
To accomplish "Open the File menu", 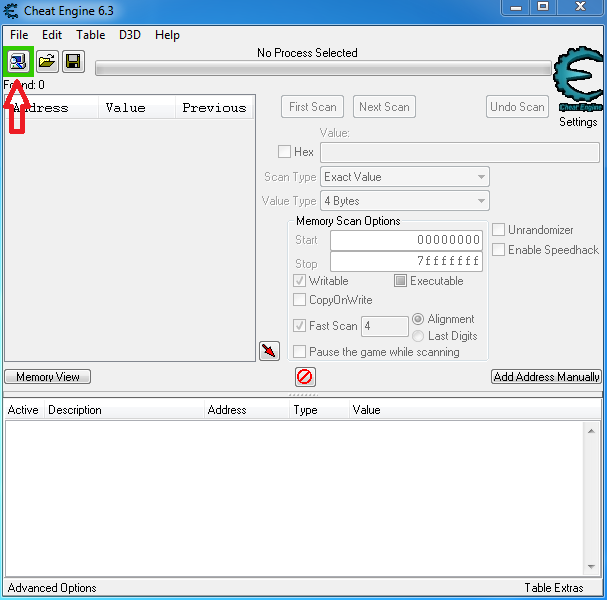I will coord(19,35).
